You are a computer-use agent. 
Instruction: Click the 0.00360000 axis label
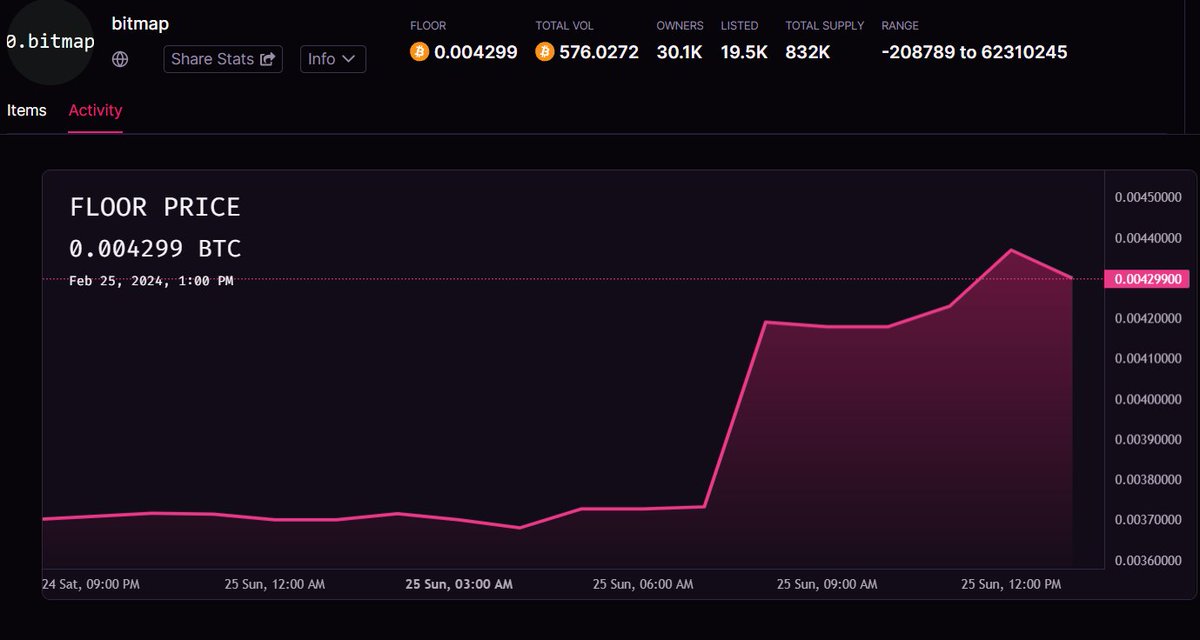(1148, 560)
